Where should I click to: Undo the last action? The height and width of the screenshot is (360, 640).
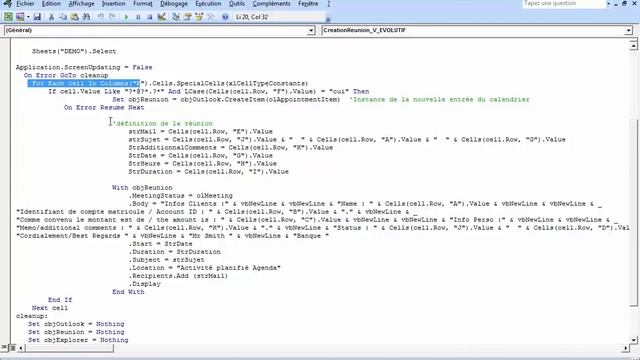pyautogui.click(x=100, y=17)
